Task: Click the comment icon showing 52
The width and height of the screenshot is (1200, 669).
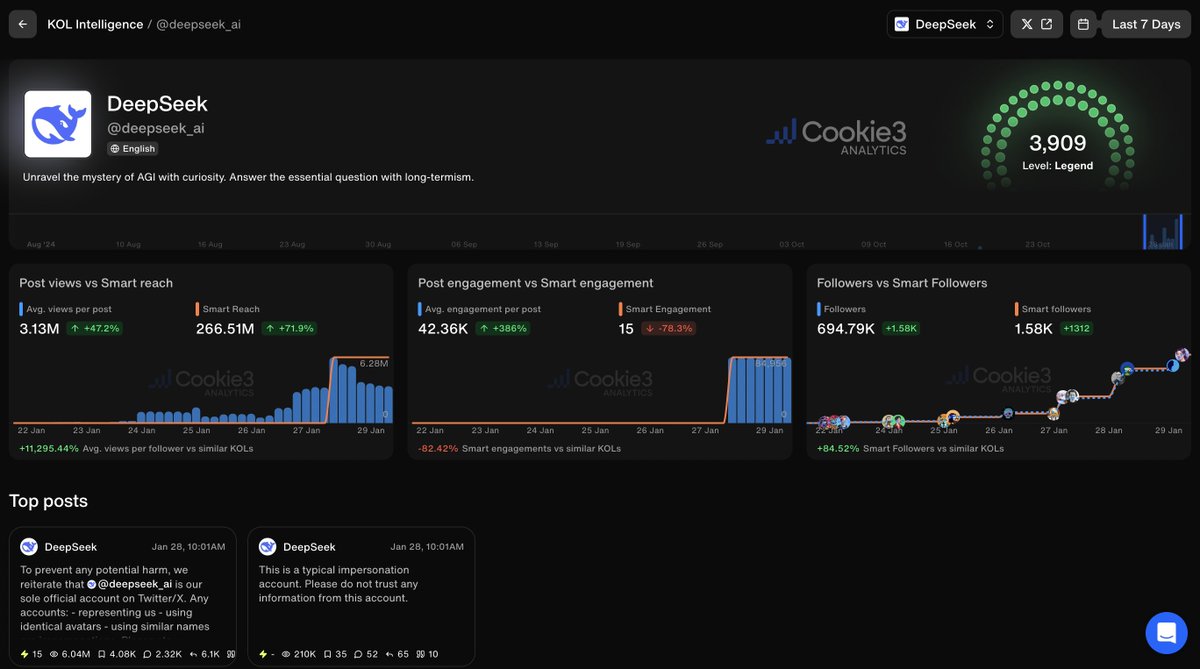Action: [359, 654]
